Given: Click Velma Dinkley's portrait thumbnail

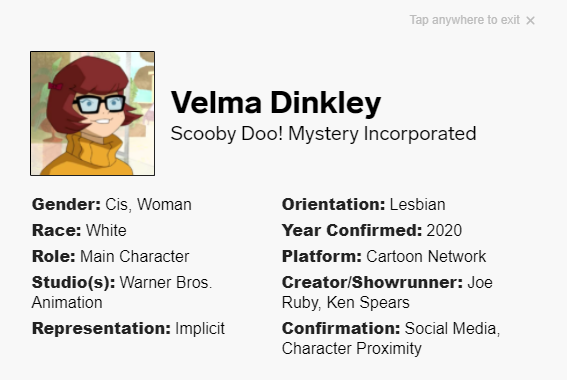Looking at the screenshot, I should coord(93,114).
